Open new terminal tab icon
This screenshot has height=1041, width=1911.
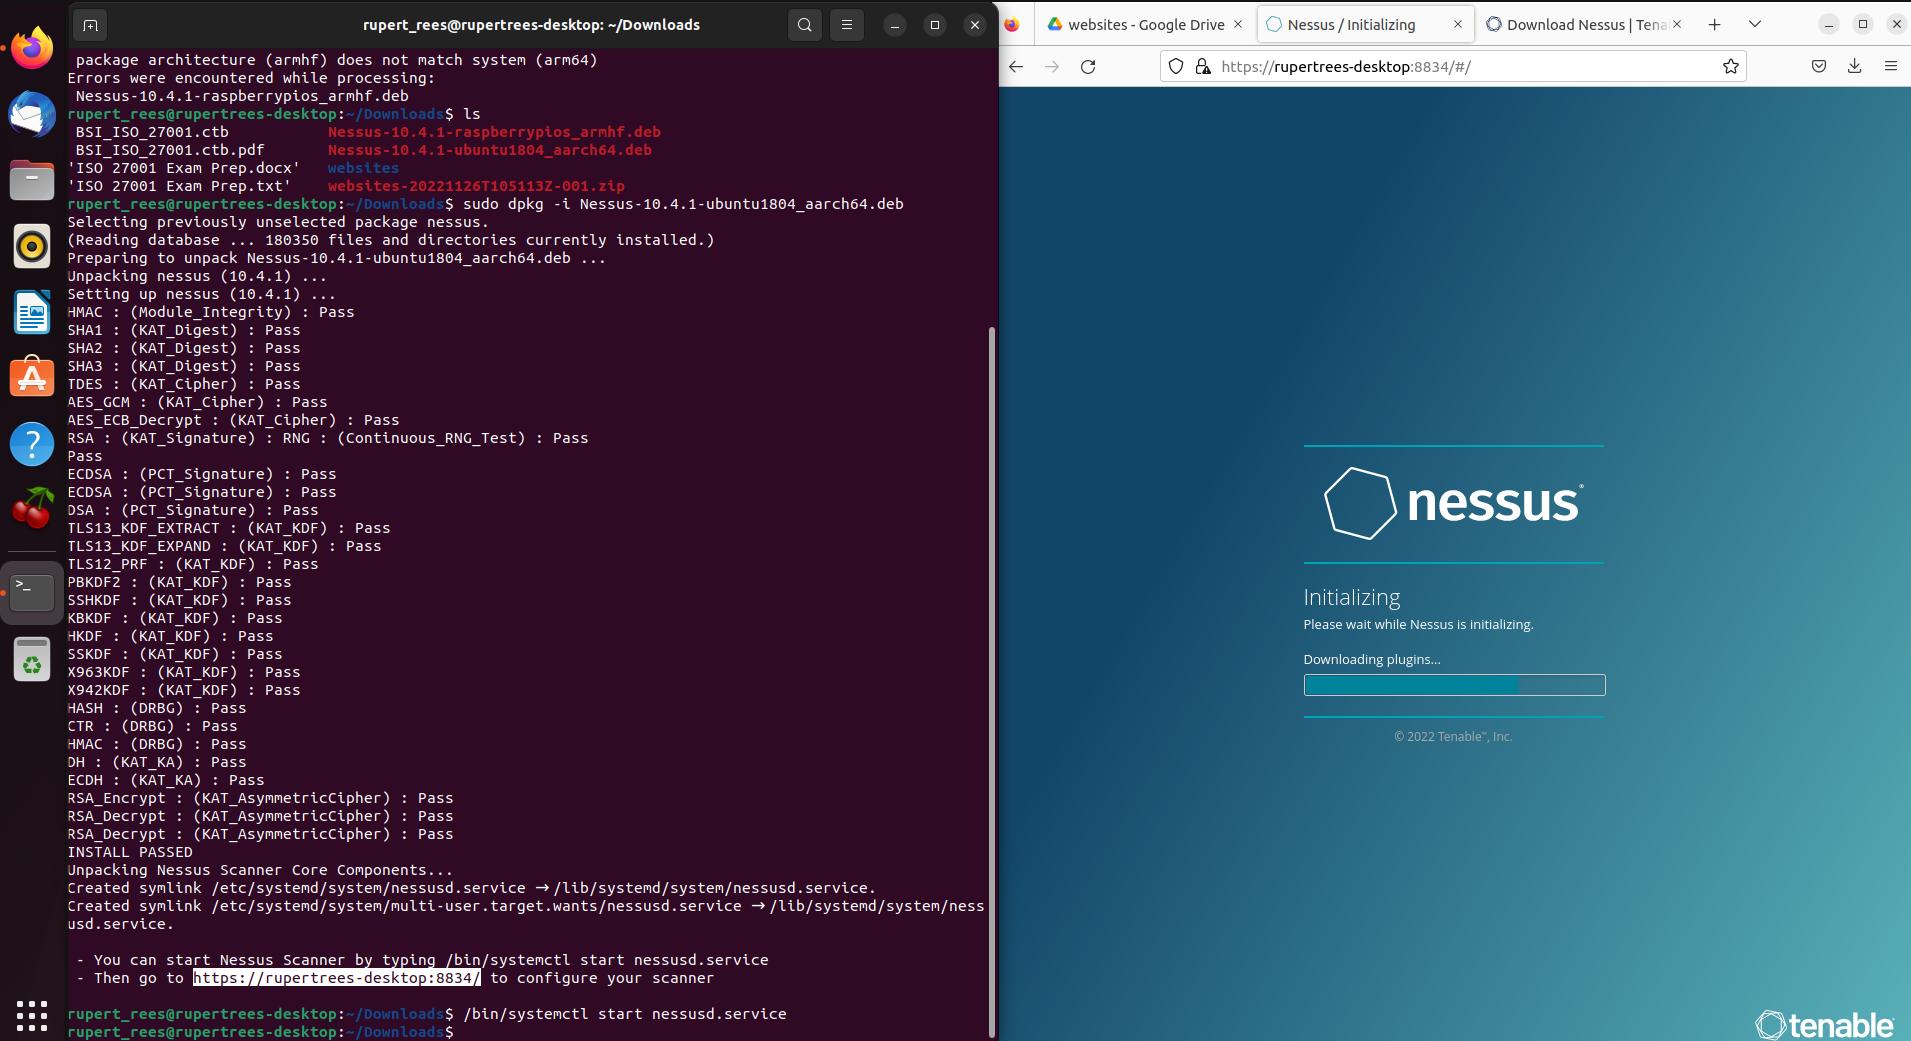pyautogui.click(x=90, y=25)
